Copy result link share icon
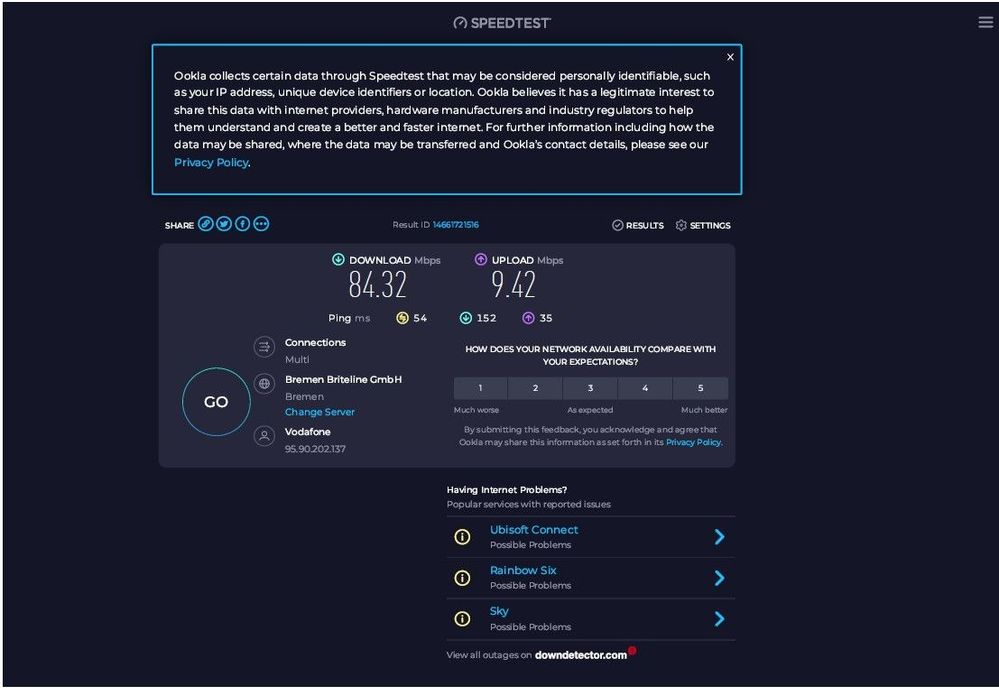 point(205,224)
